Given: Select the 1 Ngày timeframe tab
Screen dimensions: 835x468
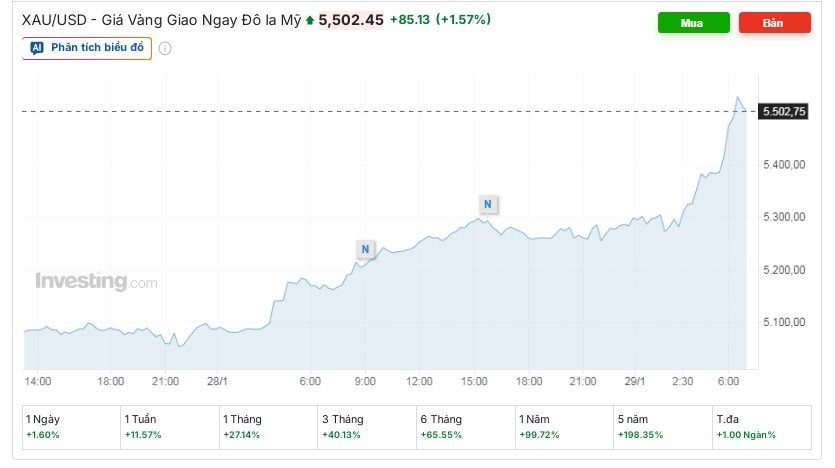Looking at the screenshot, I should click(x=69, y=426).
